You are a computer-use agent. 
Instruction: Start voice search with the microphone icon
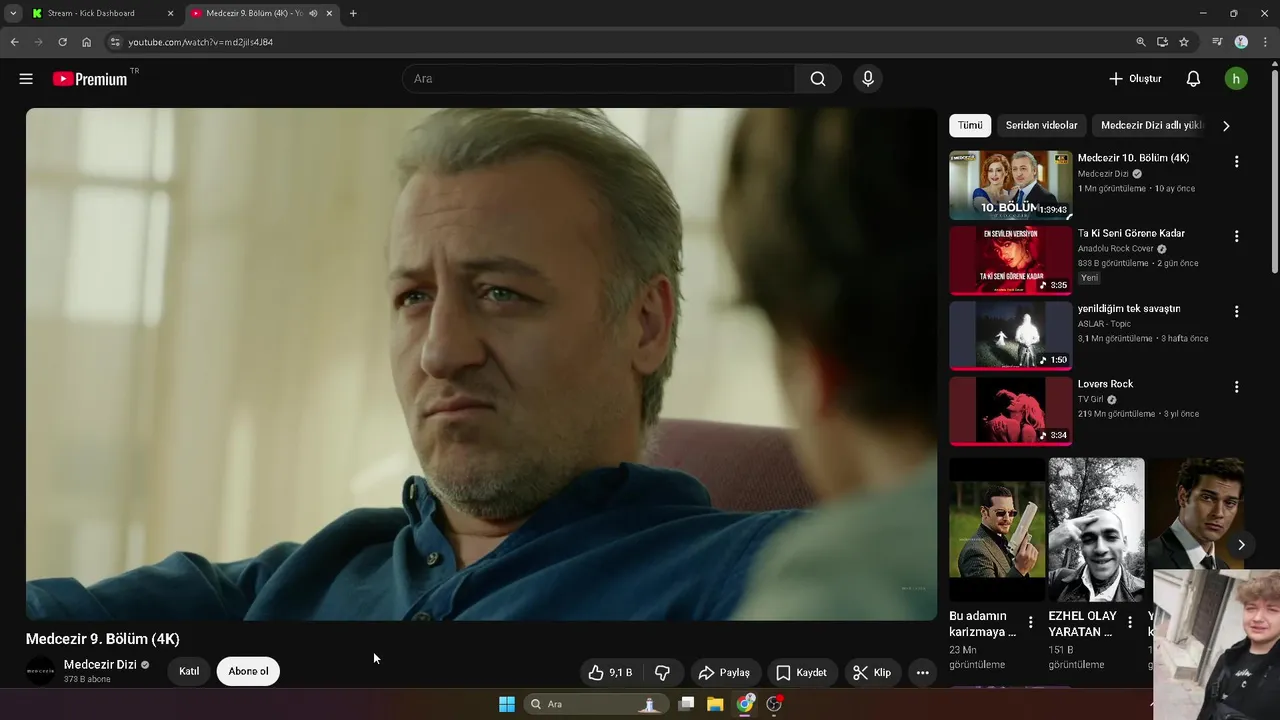(x=868, y=79)
